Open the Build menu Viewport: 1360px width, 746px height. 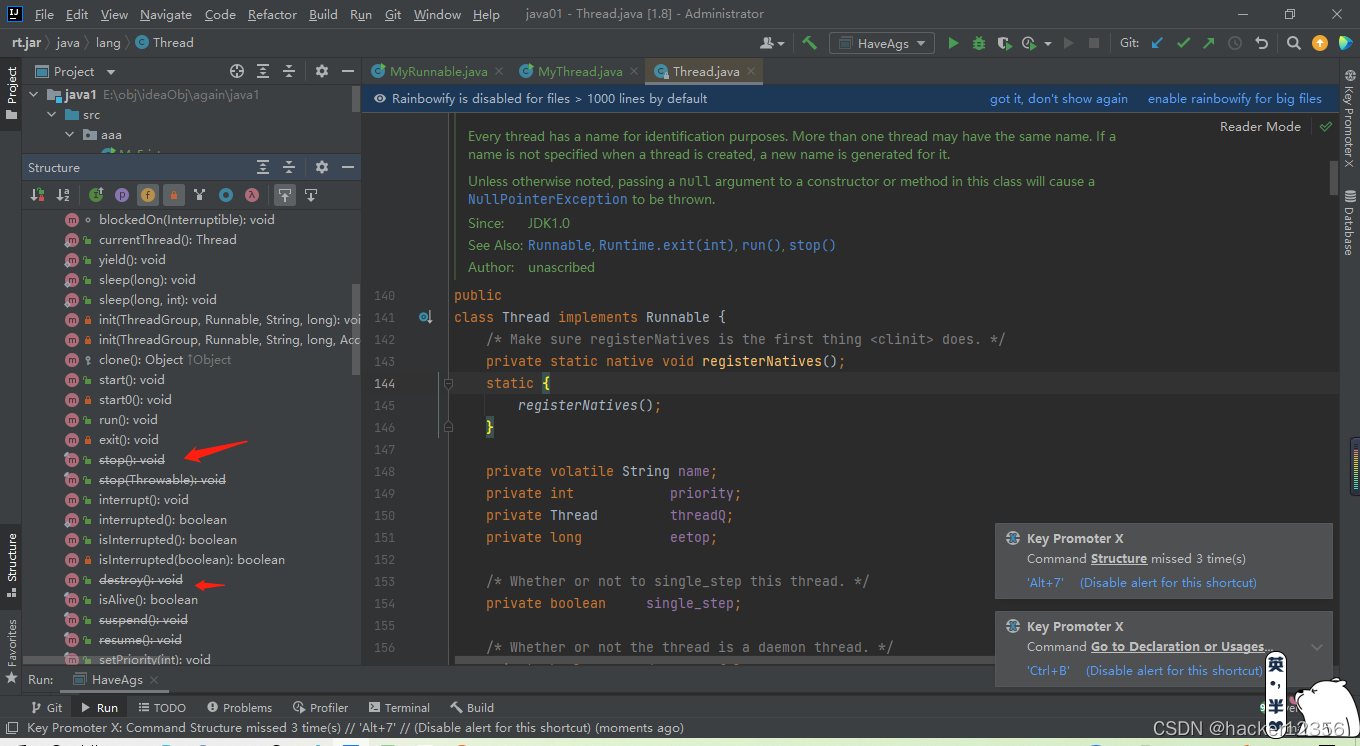coord(323,15)
